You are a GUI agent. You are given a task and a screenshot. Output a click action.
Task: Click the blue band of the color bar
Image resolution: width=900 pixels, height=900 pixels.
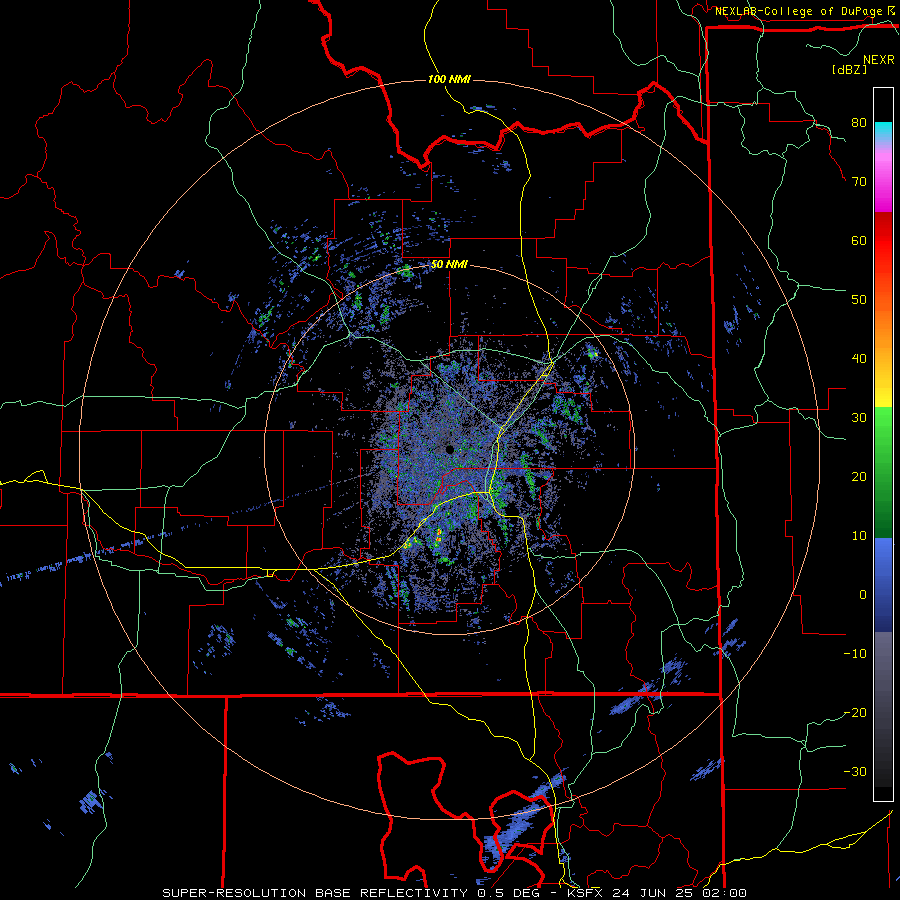(883, 585)
